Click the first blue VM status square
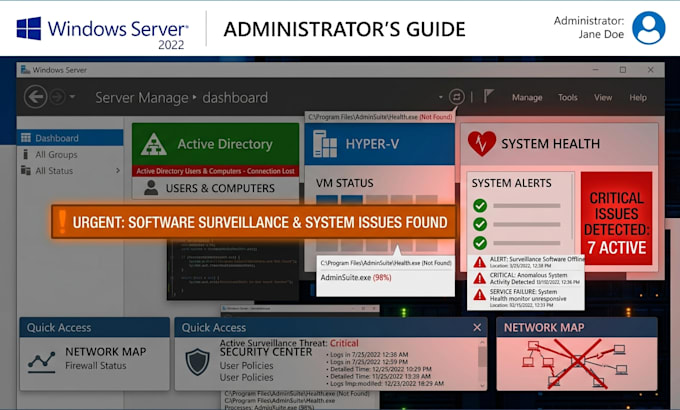 (327, 200)
